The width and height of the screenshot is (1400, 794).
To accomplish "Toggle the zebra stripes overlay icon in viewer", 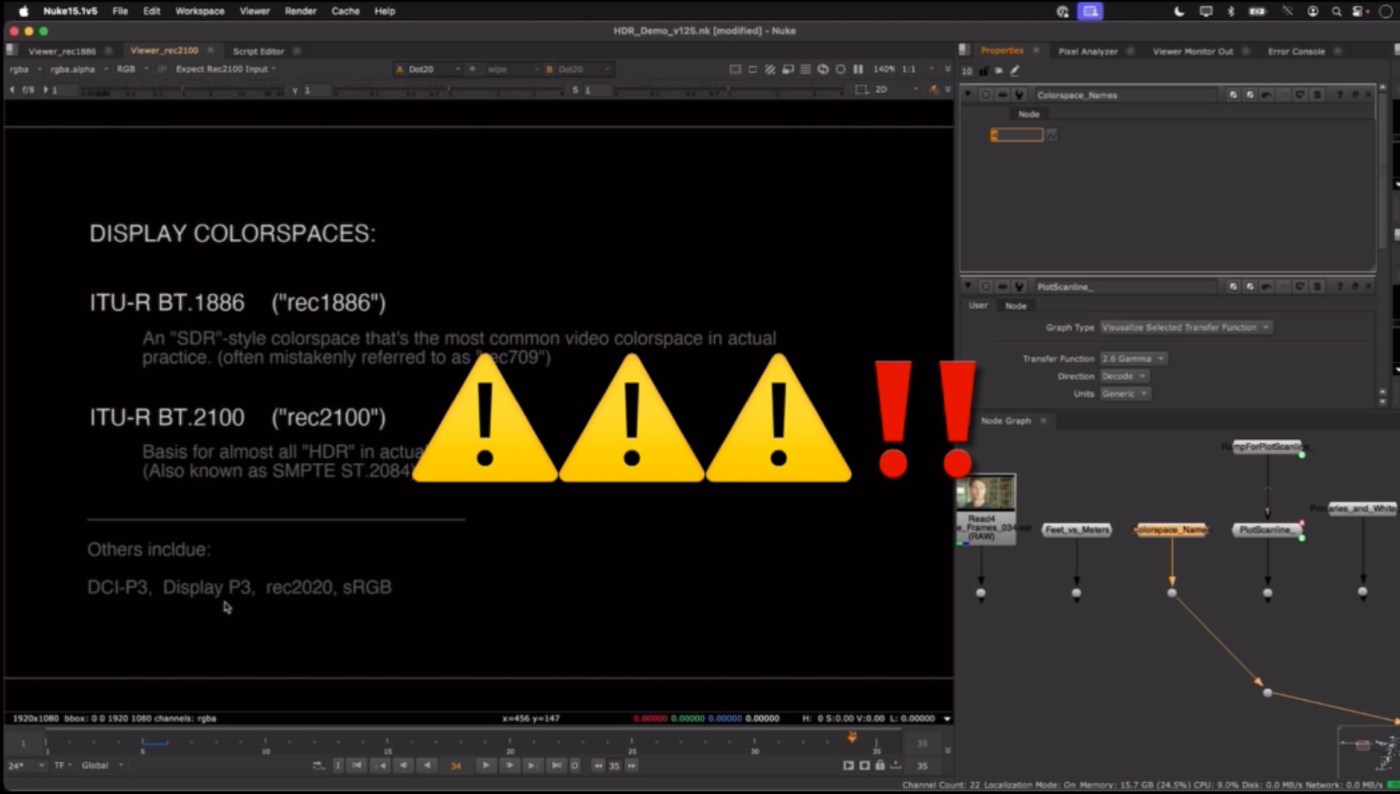I will (x=769, y=69).
